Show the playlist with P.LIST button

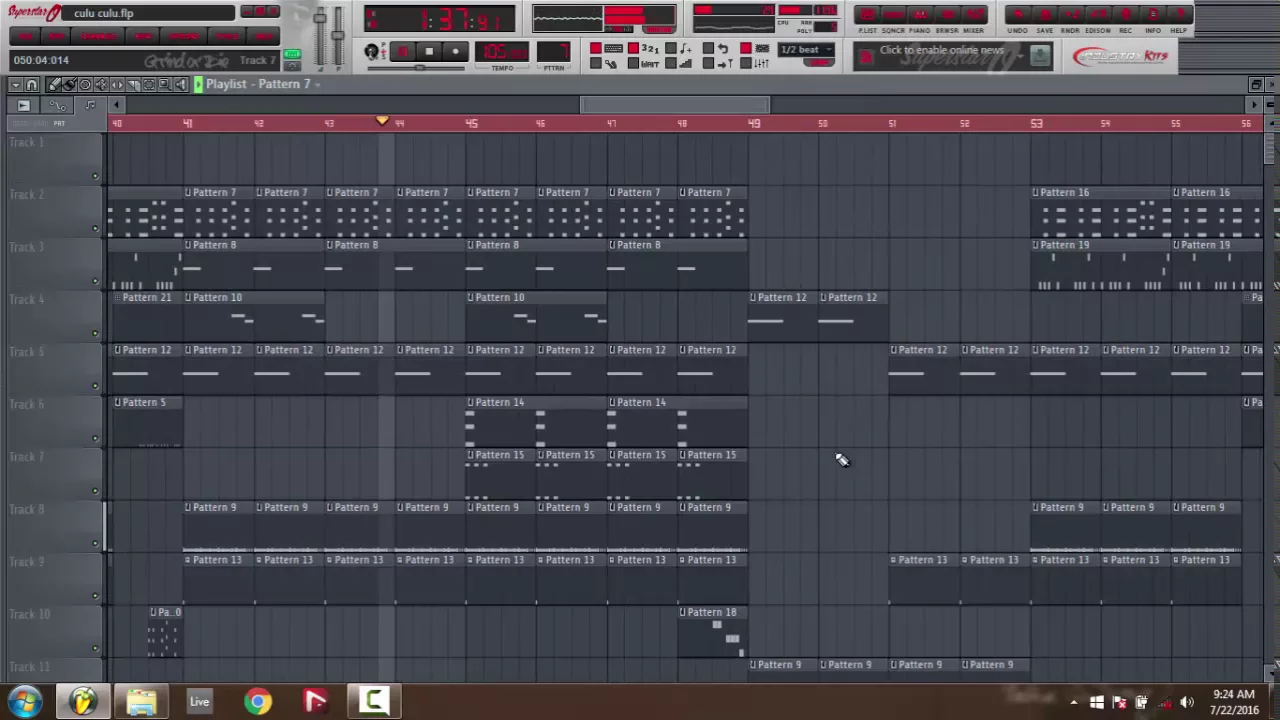(868, 14)
